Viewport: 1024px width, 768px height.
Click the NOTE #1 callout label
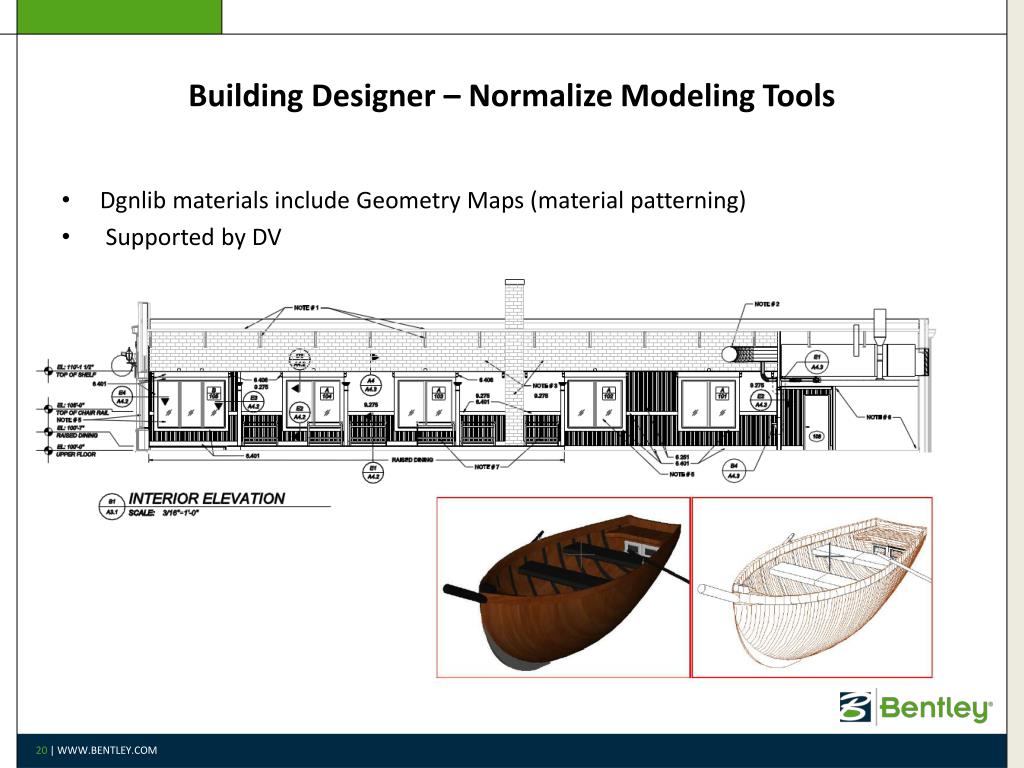(306, 308)
